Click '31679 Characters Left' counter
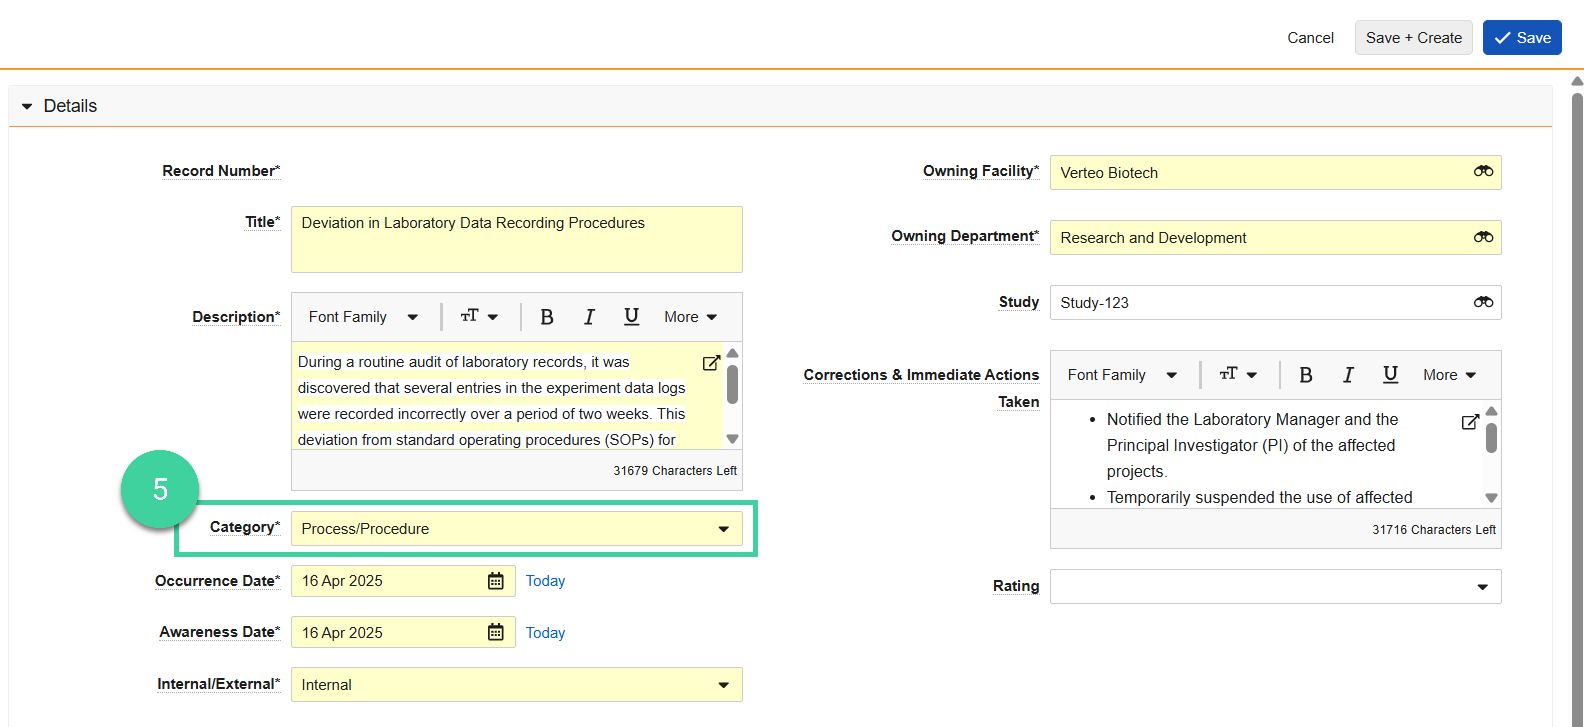Image resolution: width=1584 pixels, height=727 pixels. (675, 471)
